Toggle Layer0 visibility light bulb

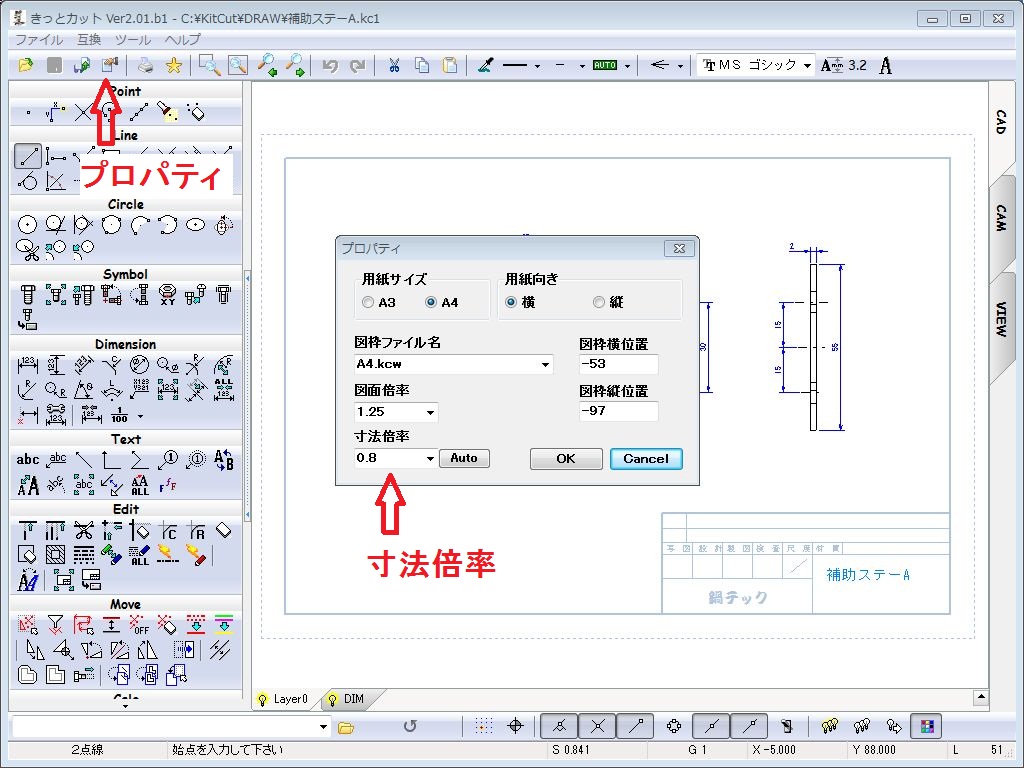(263, 699)
